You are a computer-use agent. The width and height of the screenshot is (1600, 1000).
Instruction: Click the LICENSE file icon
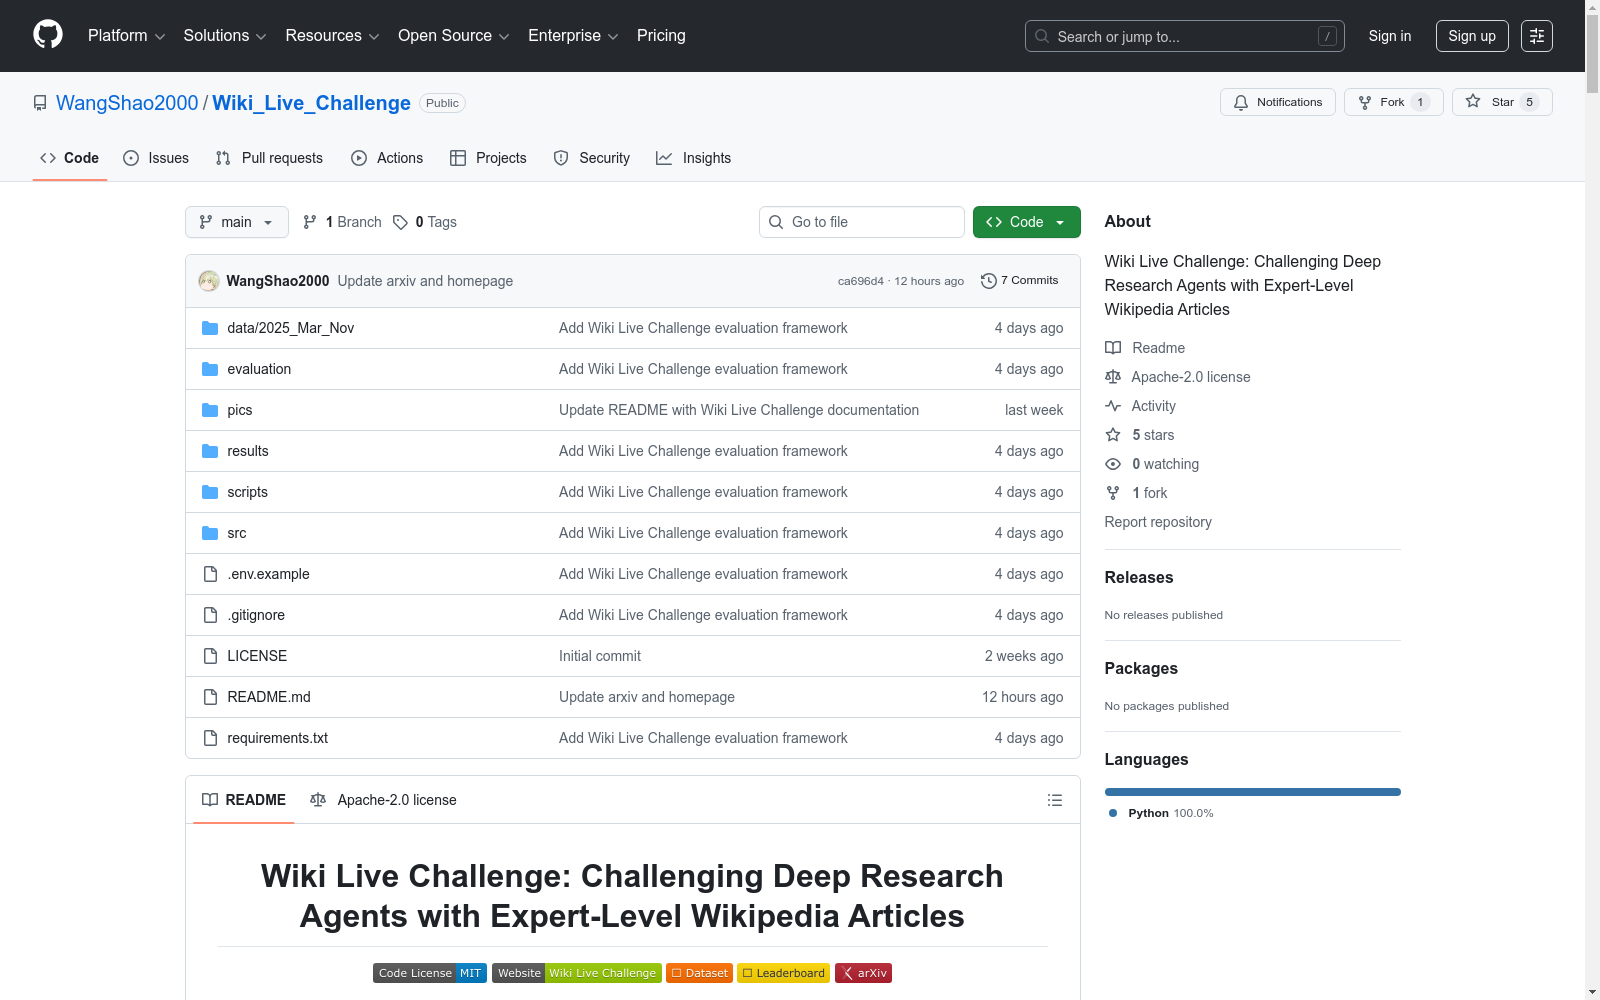point(210,656)
